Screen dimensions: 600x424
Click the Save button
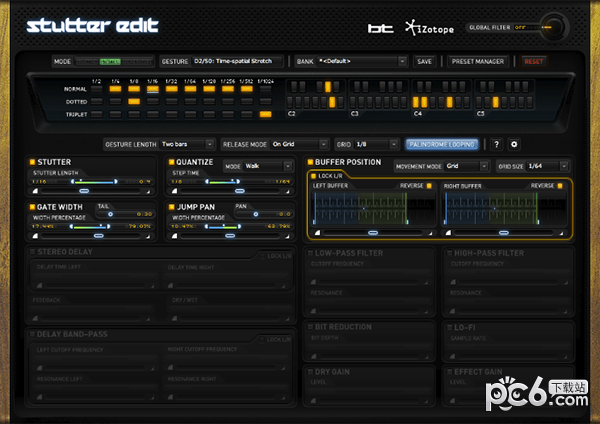click(x=424, y=61)
